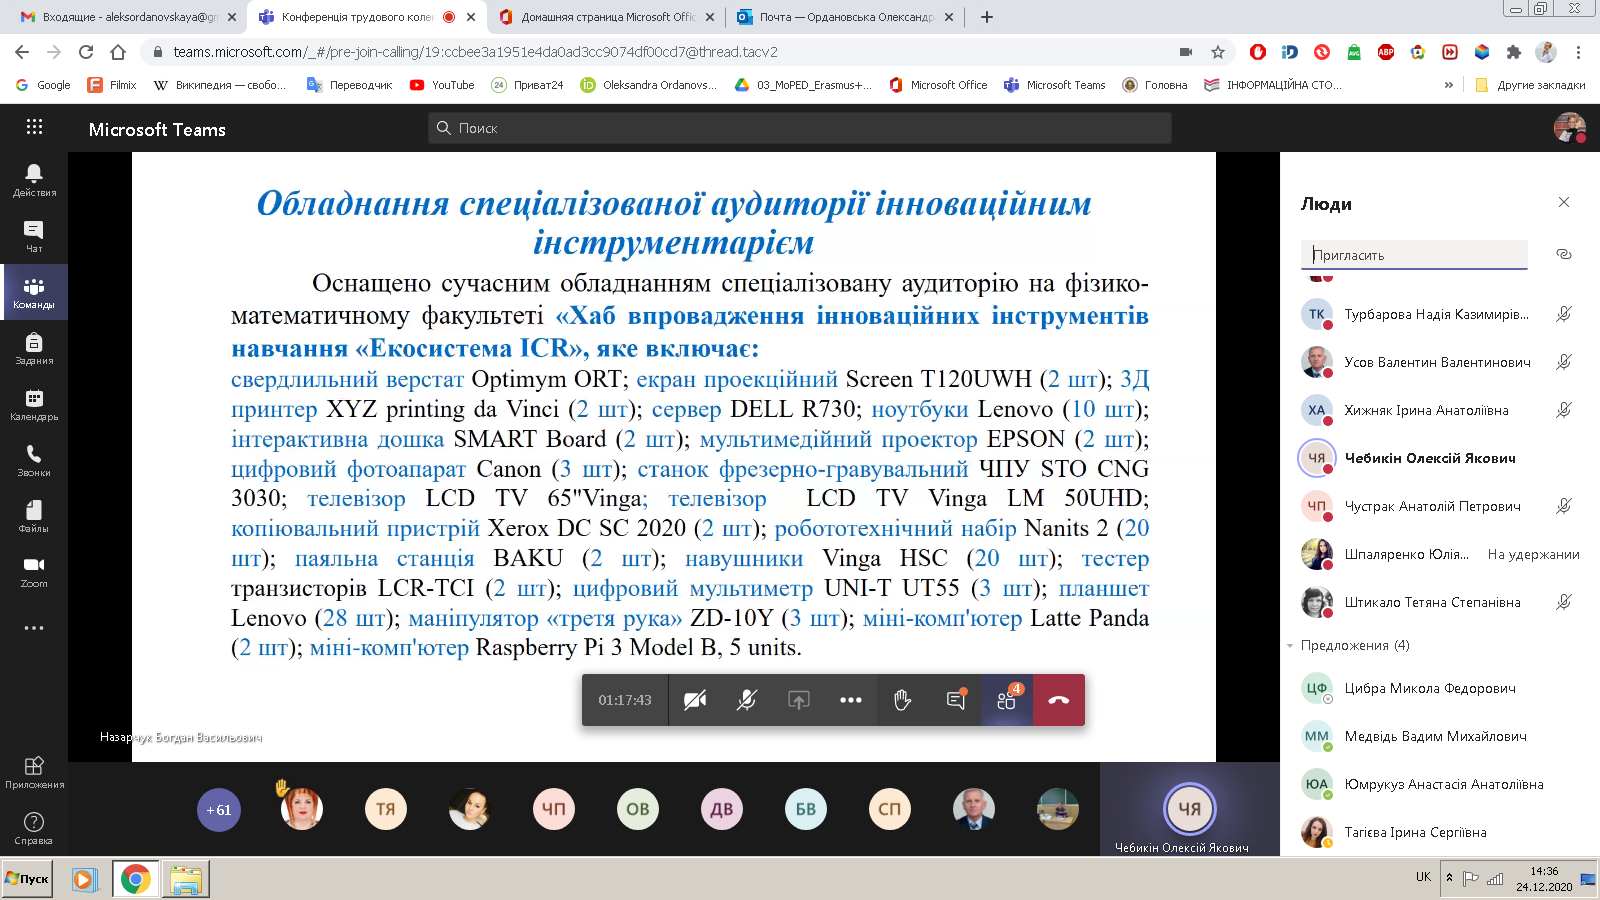Open the Activity feed in Teams sidebar
Image resolution: width=1600 pixels, height=900 pixels.
pyautogui.click(x=34, y=180)
